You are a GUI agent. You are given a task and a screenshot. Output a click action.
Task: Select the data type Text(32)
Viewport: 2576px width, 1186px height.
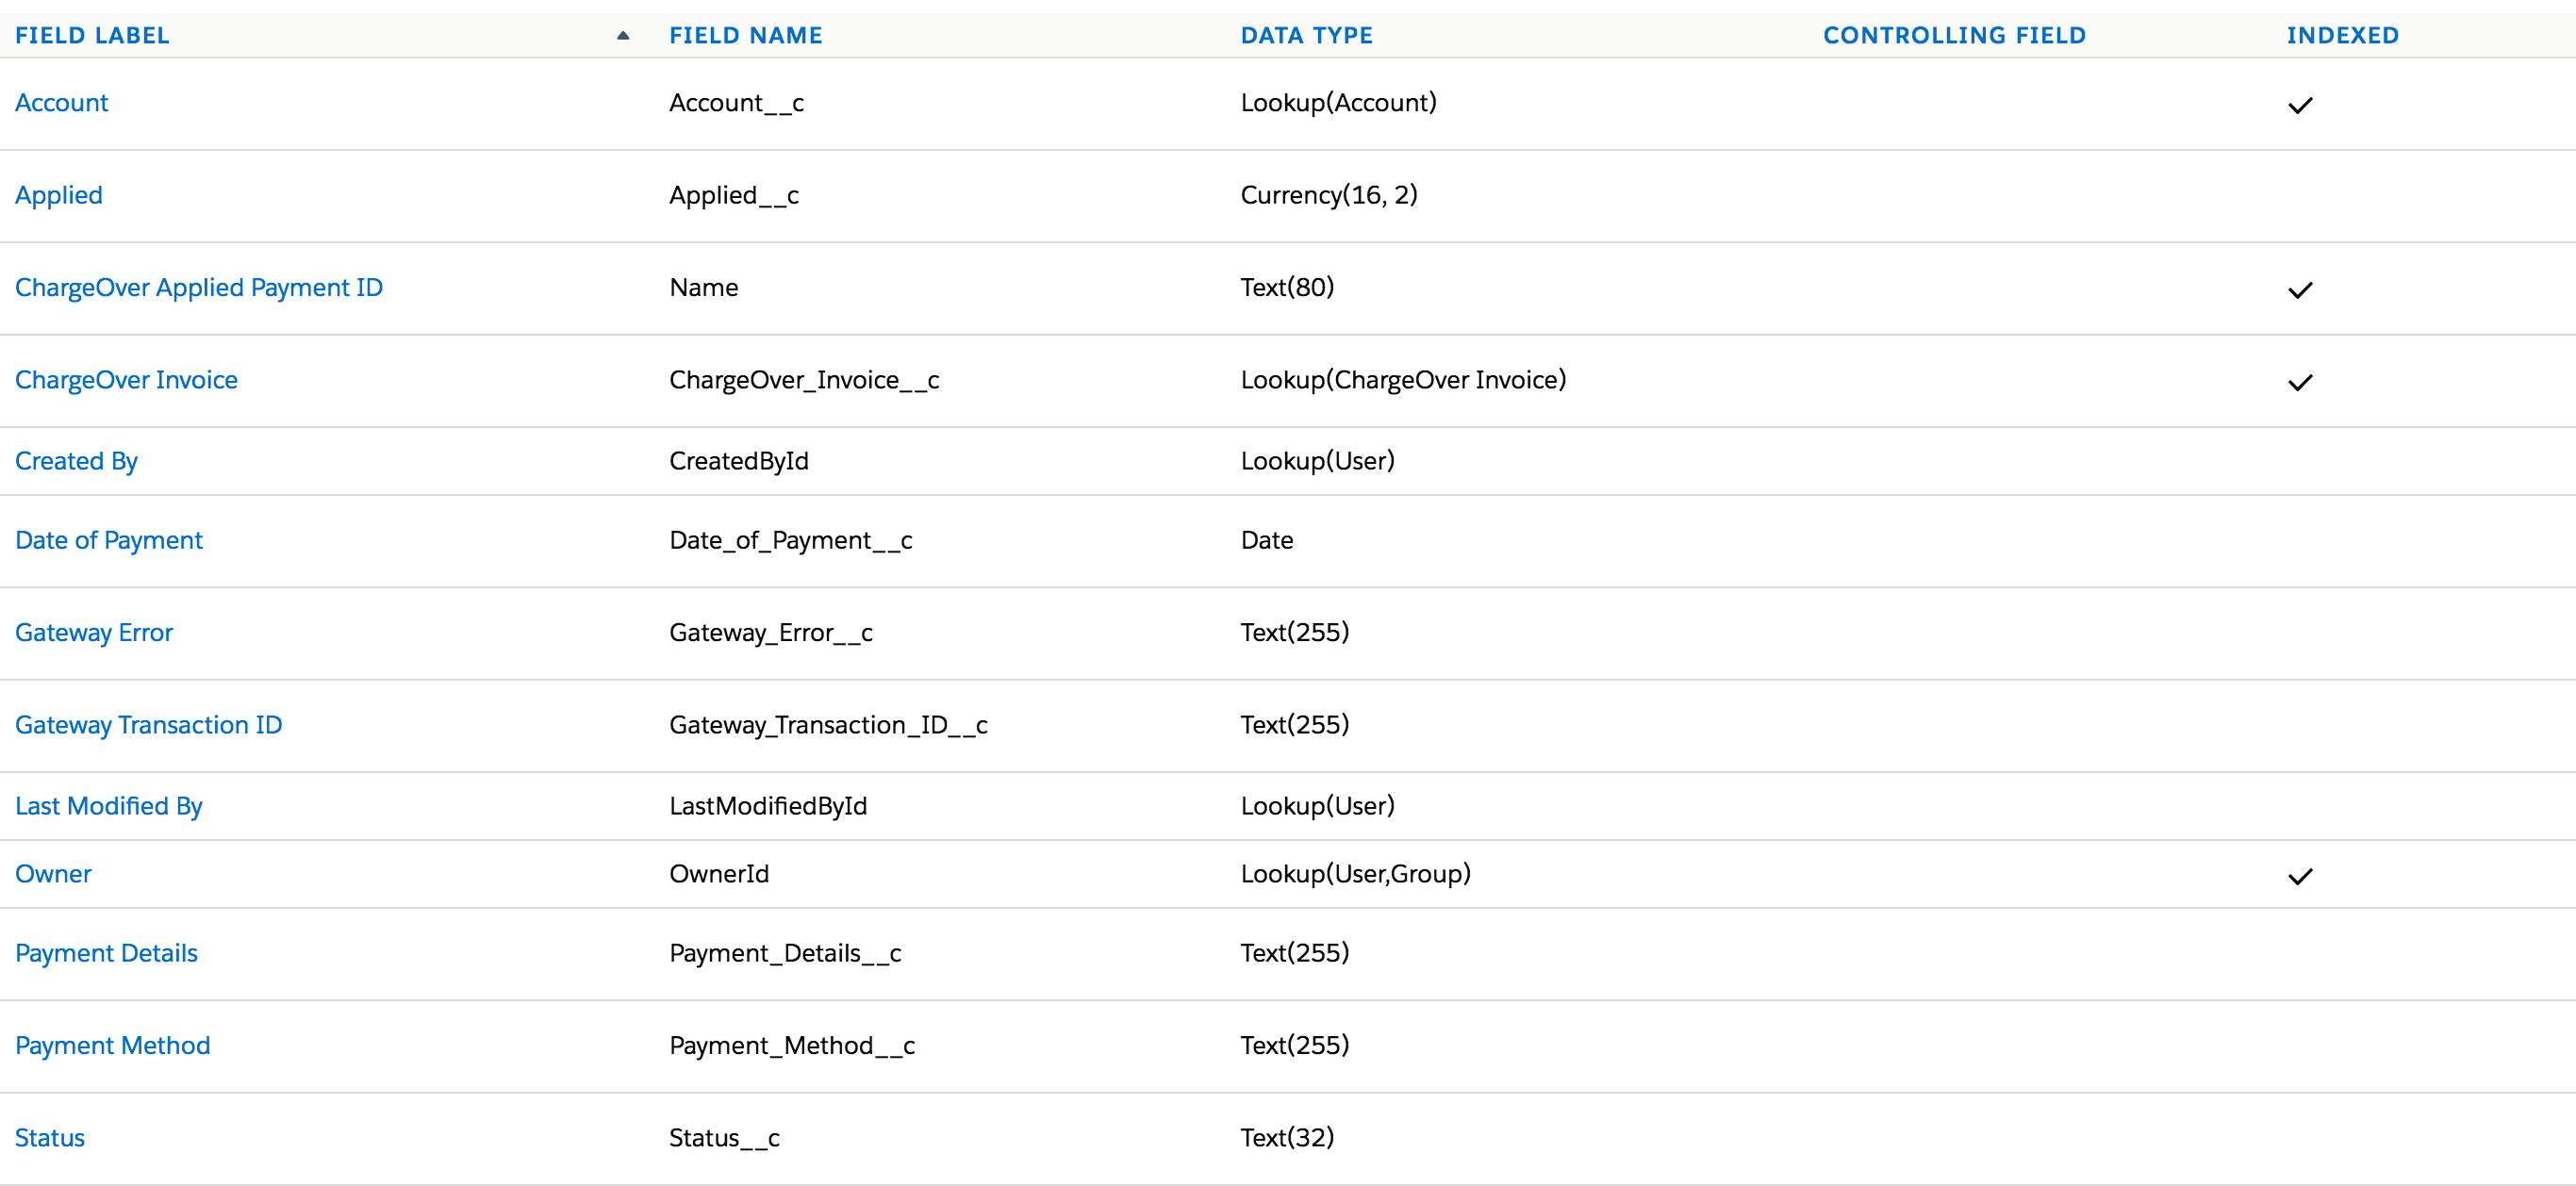click(1287, 1138)
